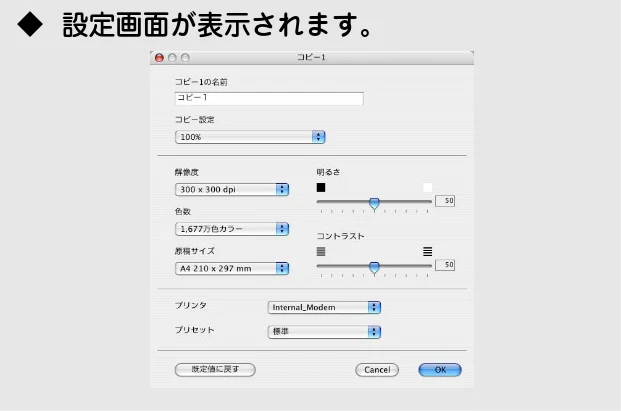Open the 原稿サイズ A4 dropdown
This screenshot has width=621, height=411.
[232, 268]
